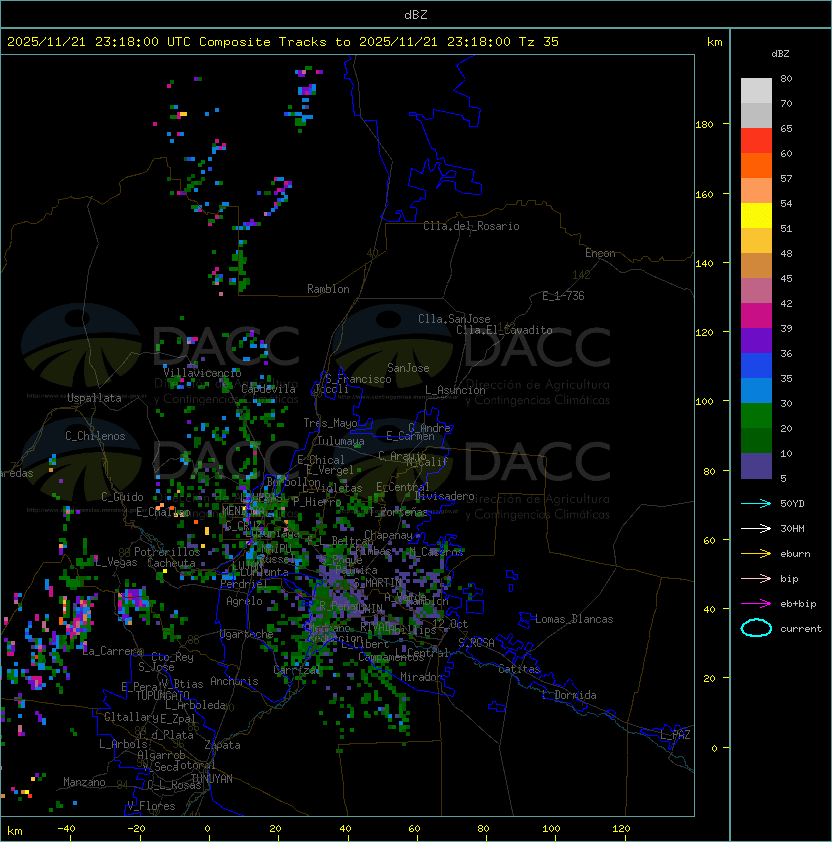Viewport: 832px width, 842px height.
Task: Click the 65 dBZ red swatch
Action: (756, 141)
